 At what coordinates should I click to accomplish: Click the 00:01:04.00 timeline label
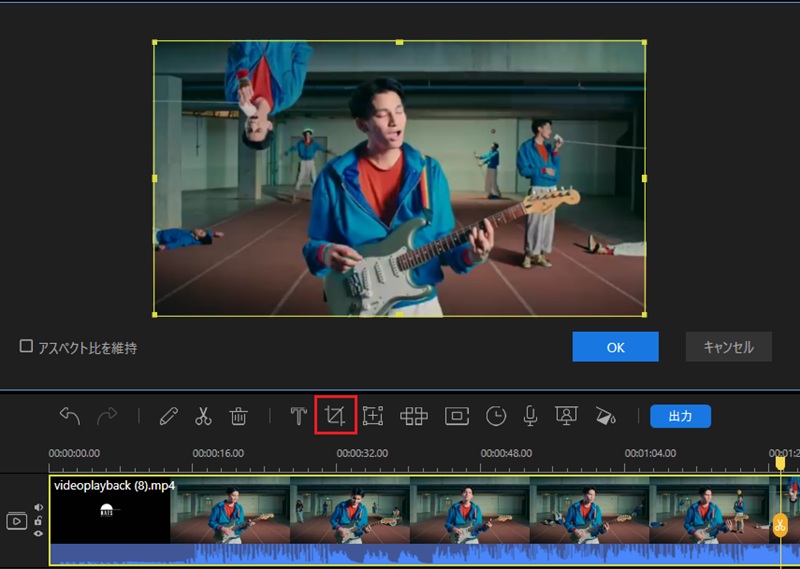(x=651, y=453)
